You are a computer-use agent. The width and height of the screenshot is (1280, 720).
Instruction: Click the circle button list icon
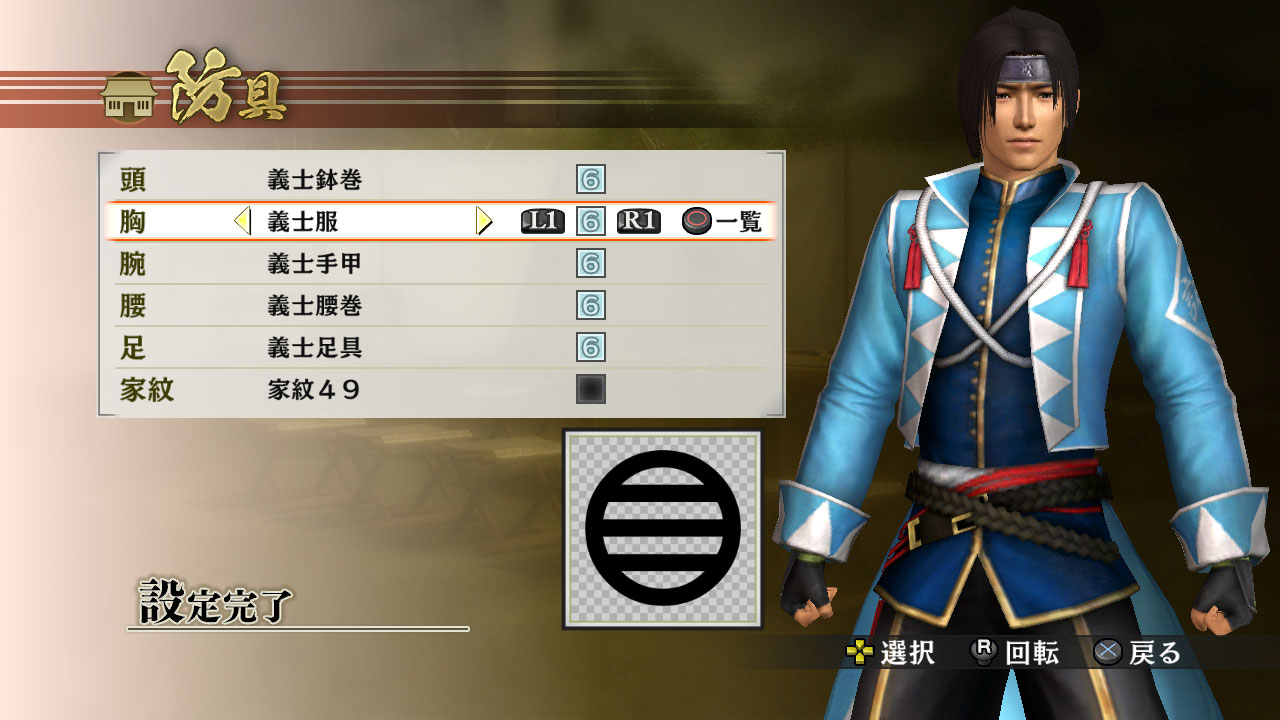pyautogui.click(x=697, y=222)
